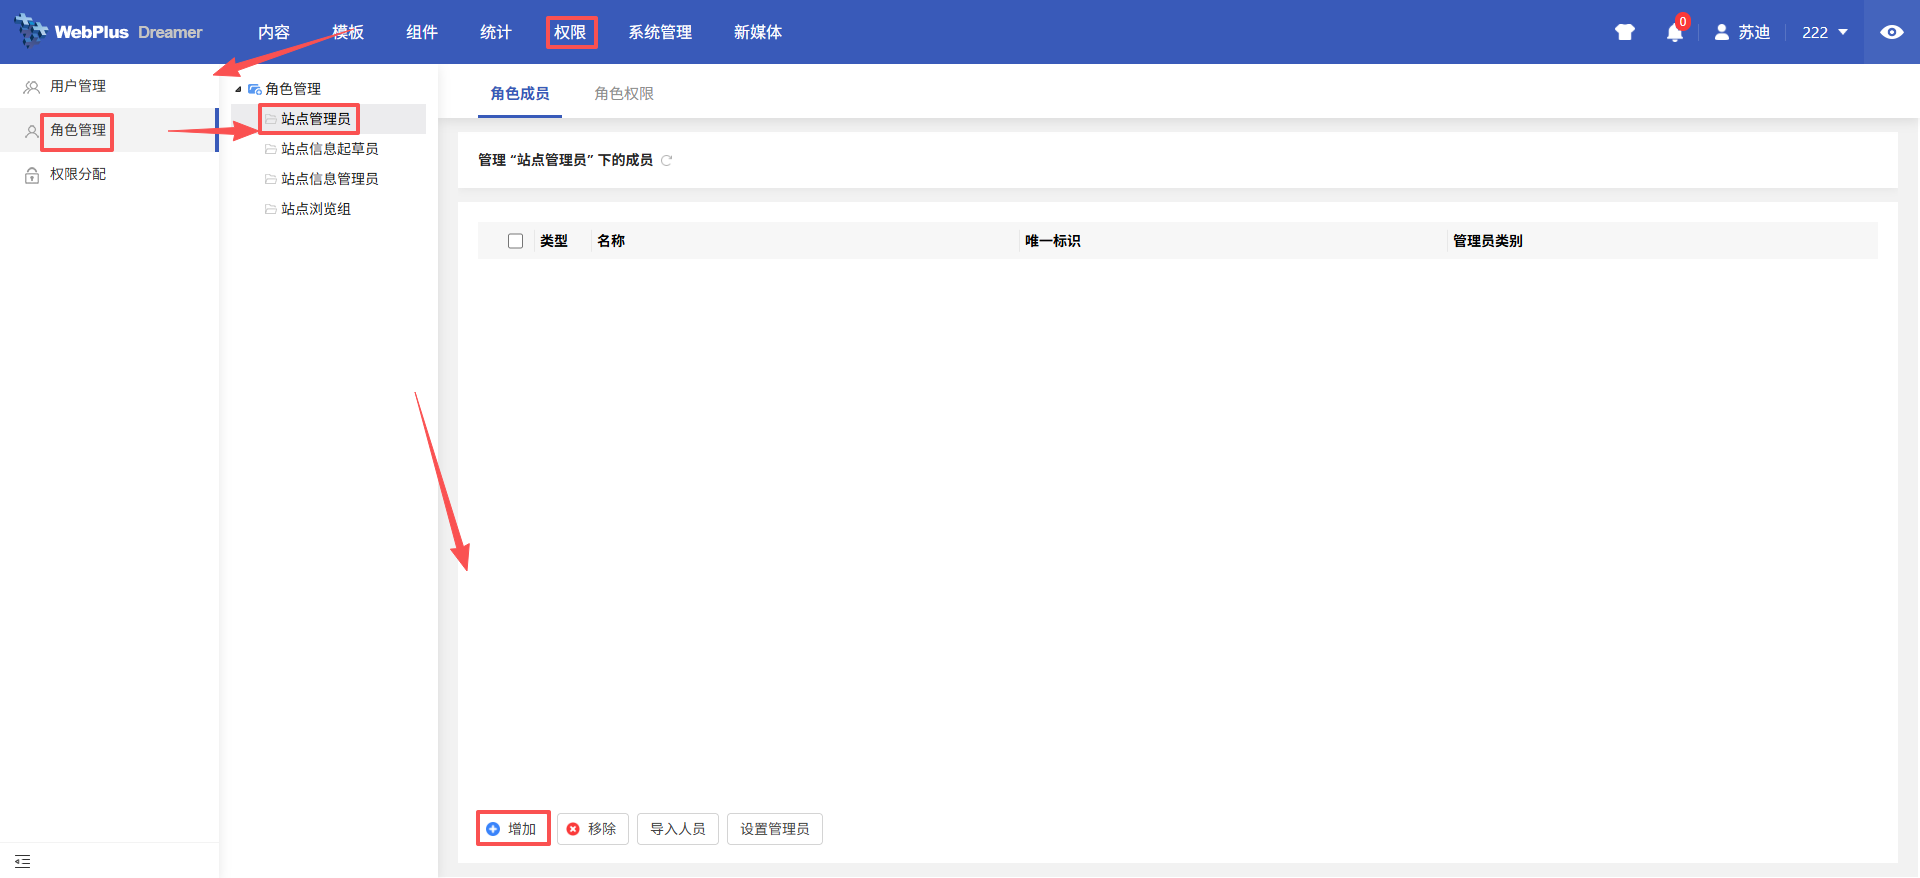
Task: Click the WebPlus Dreamer logo
Action: (108, 32)
